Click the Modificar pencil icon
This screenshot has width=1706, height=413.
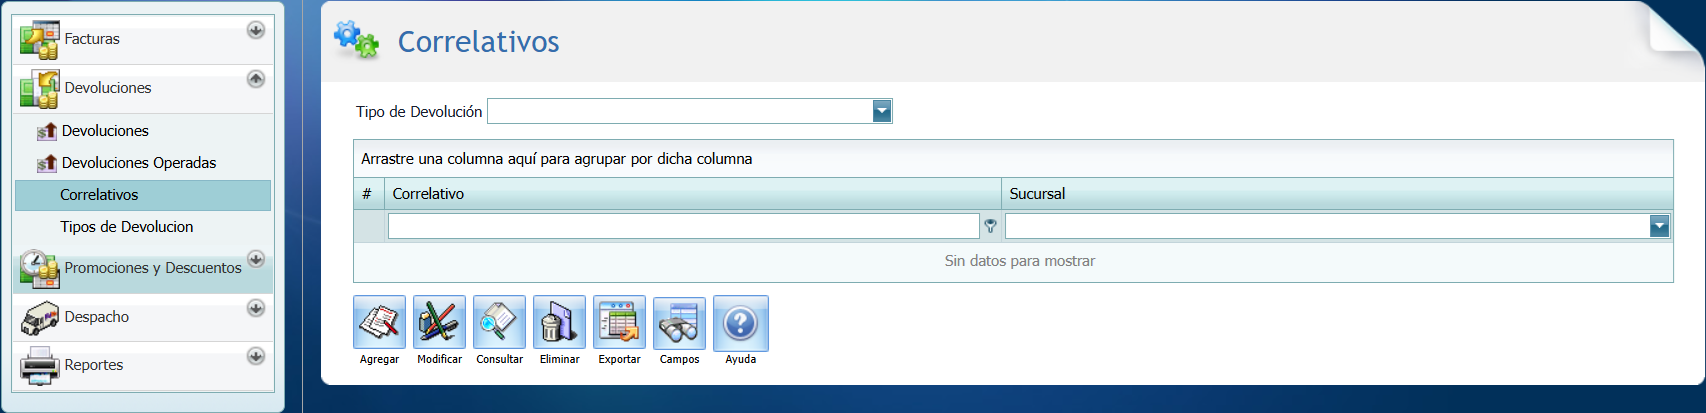tap(439, 322)
